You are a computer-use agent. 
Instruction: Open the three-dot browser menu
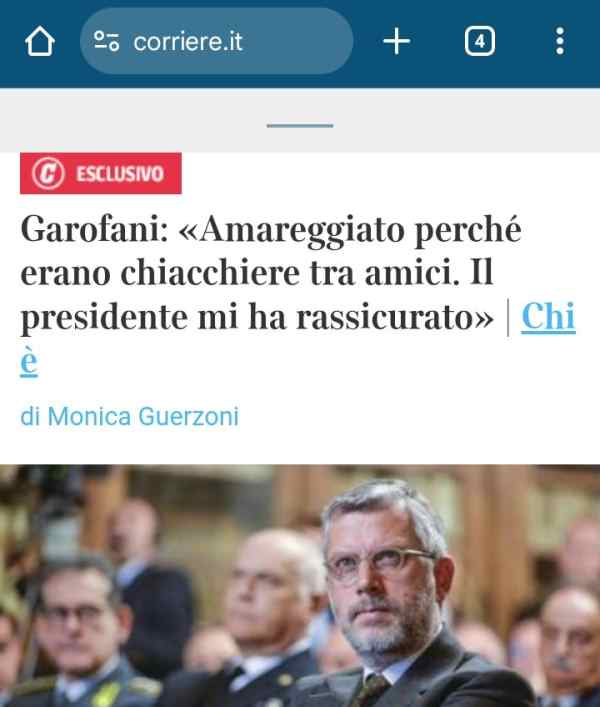559,41
